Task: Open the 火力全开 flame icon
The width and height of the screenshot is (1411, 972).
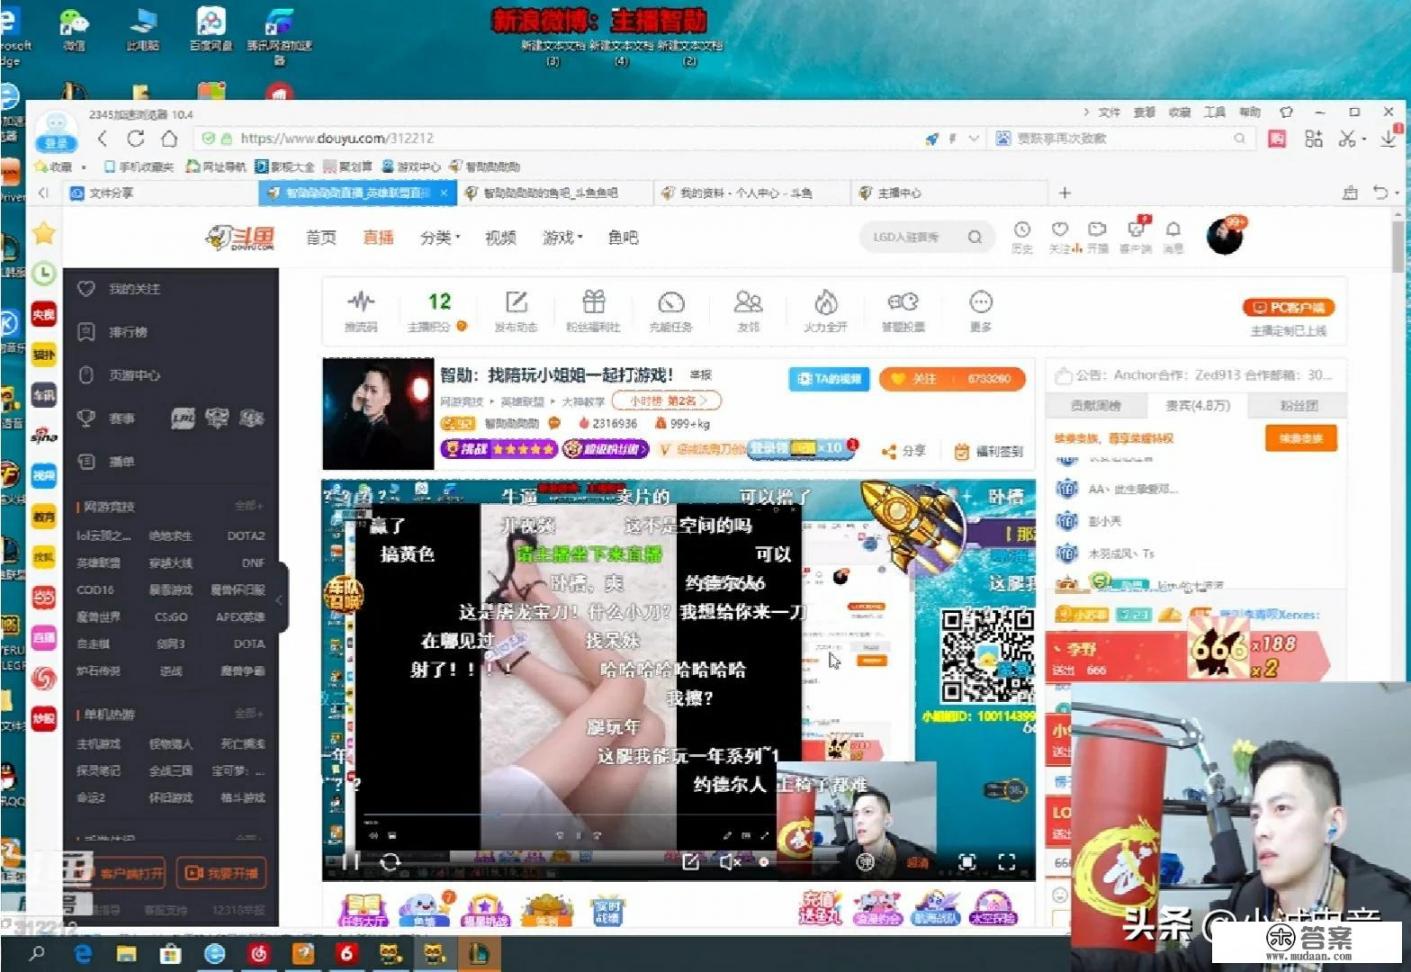Action: 825,302
